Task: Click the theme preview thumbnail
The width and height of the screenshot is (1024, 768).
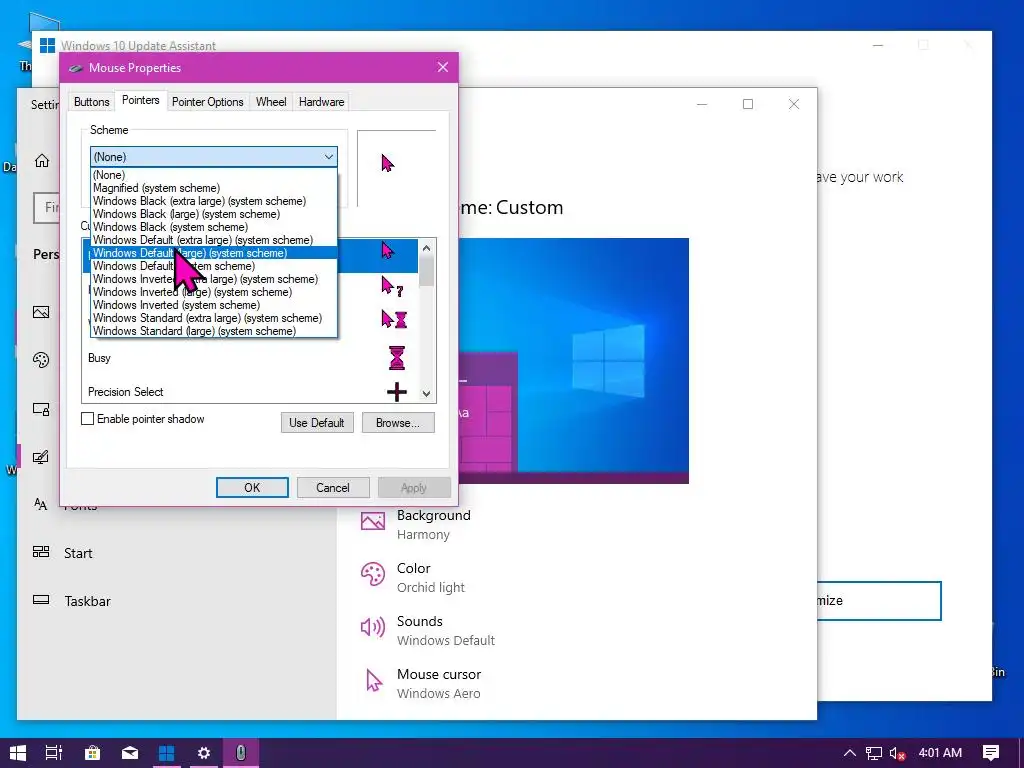Action: point(573,360)
